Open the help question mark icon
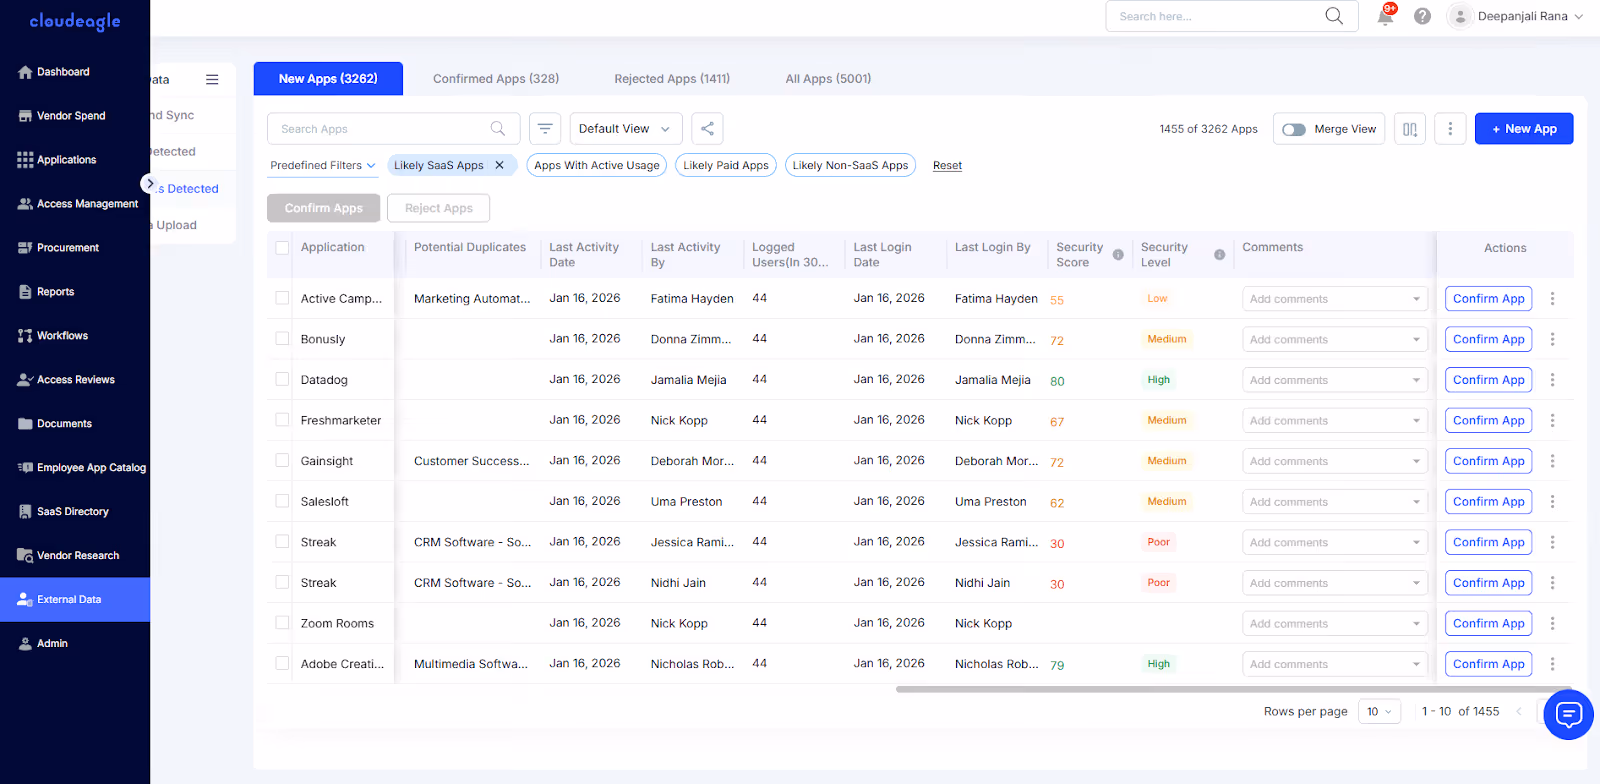The width and height of the screenshot is (1600, 784). click(x=1423, y=16)
